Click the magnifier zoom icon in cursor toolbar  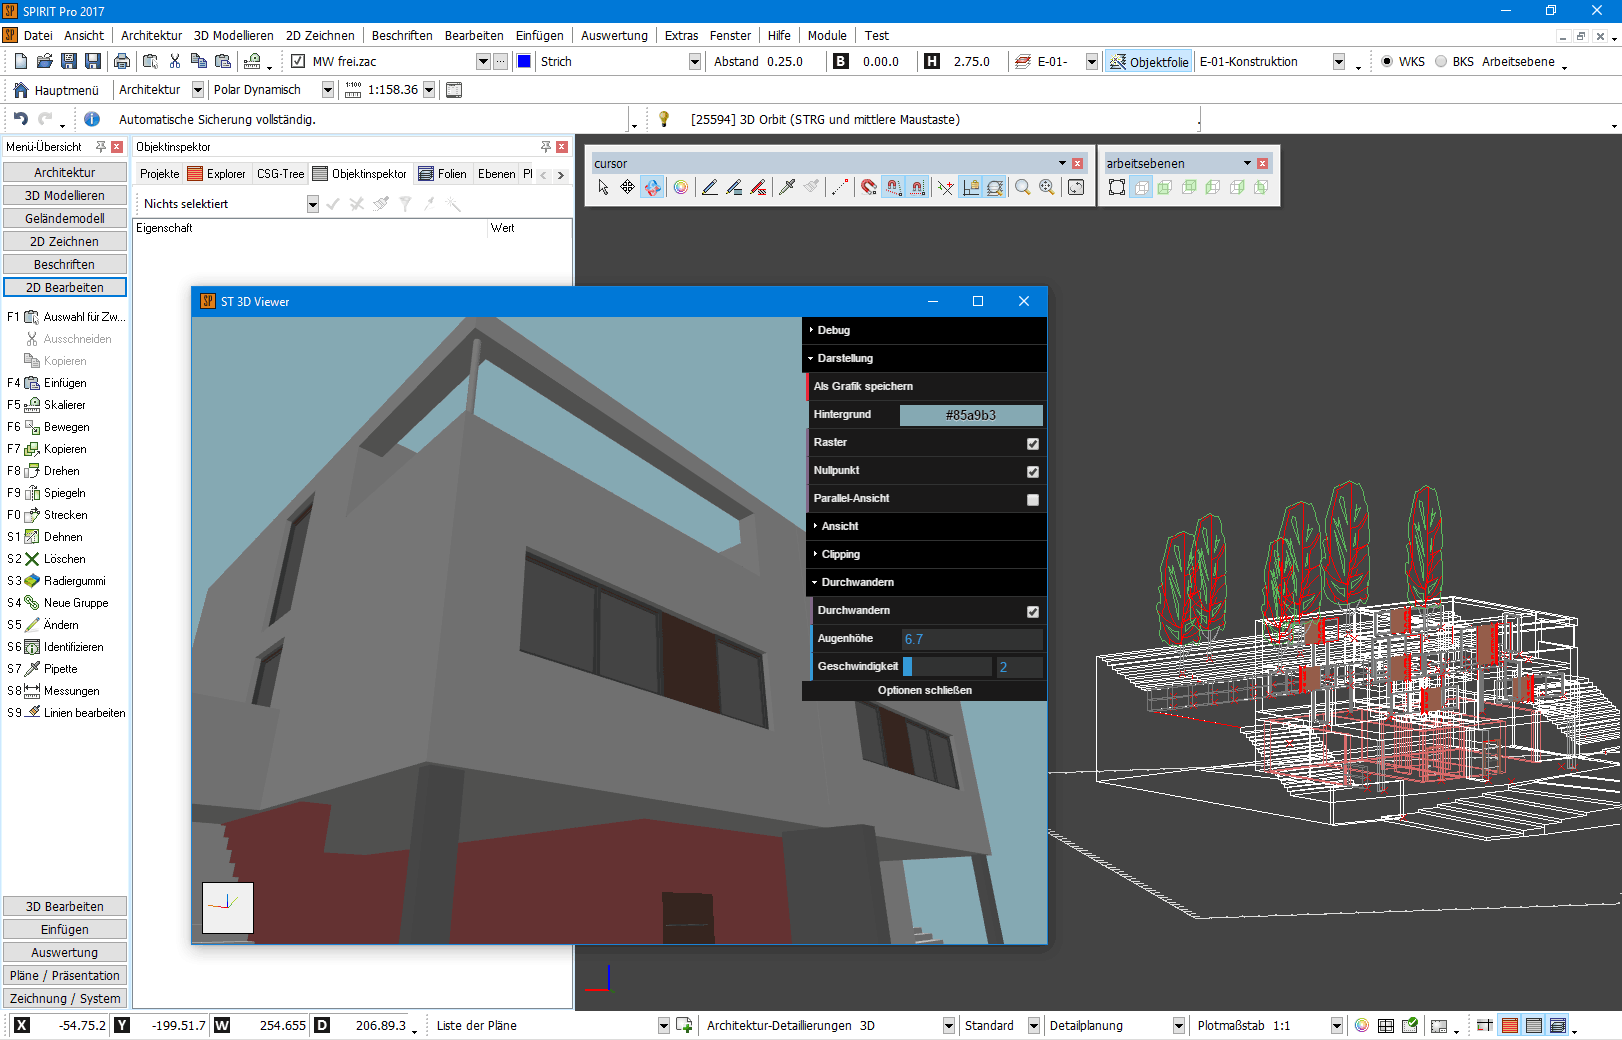tap(1022, 187)
